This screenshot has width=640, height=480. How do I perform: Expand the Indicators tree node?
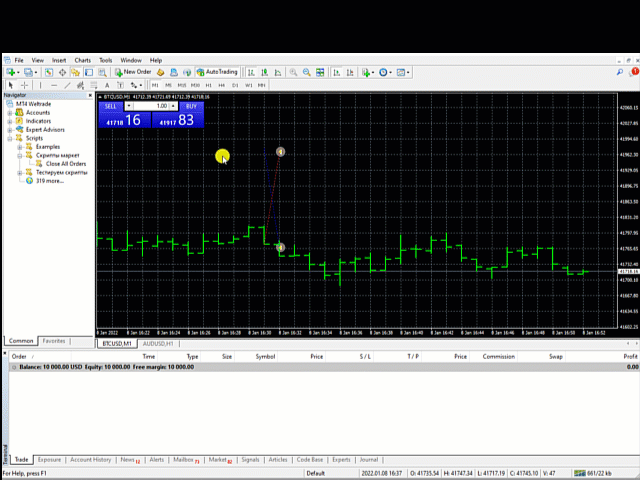10,121
